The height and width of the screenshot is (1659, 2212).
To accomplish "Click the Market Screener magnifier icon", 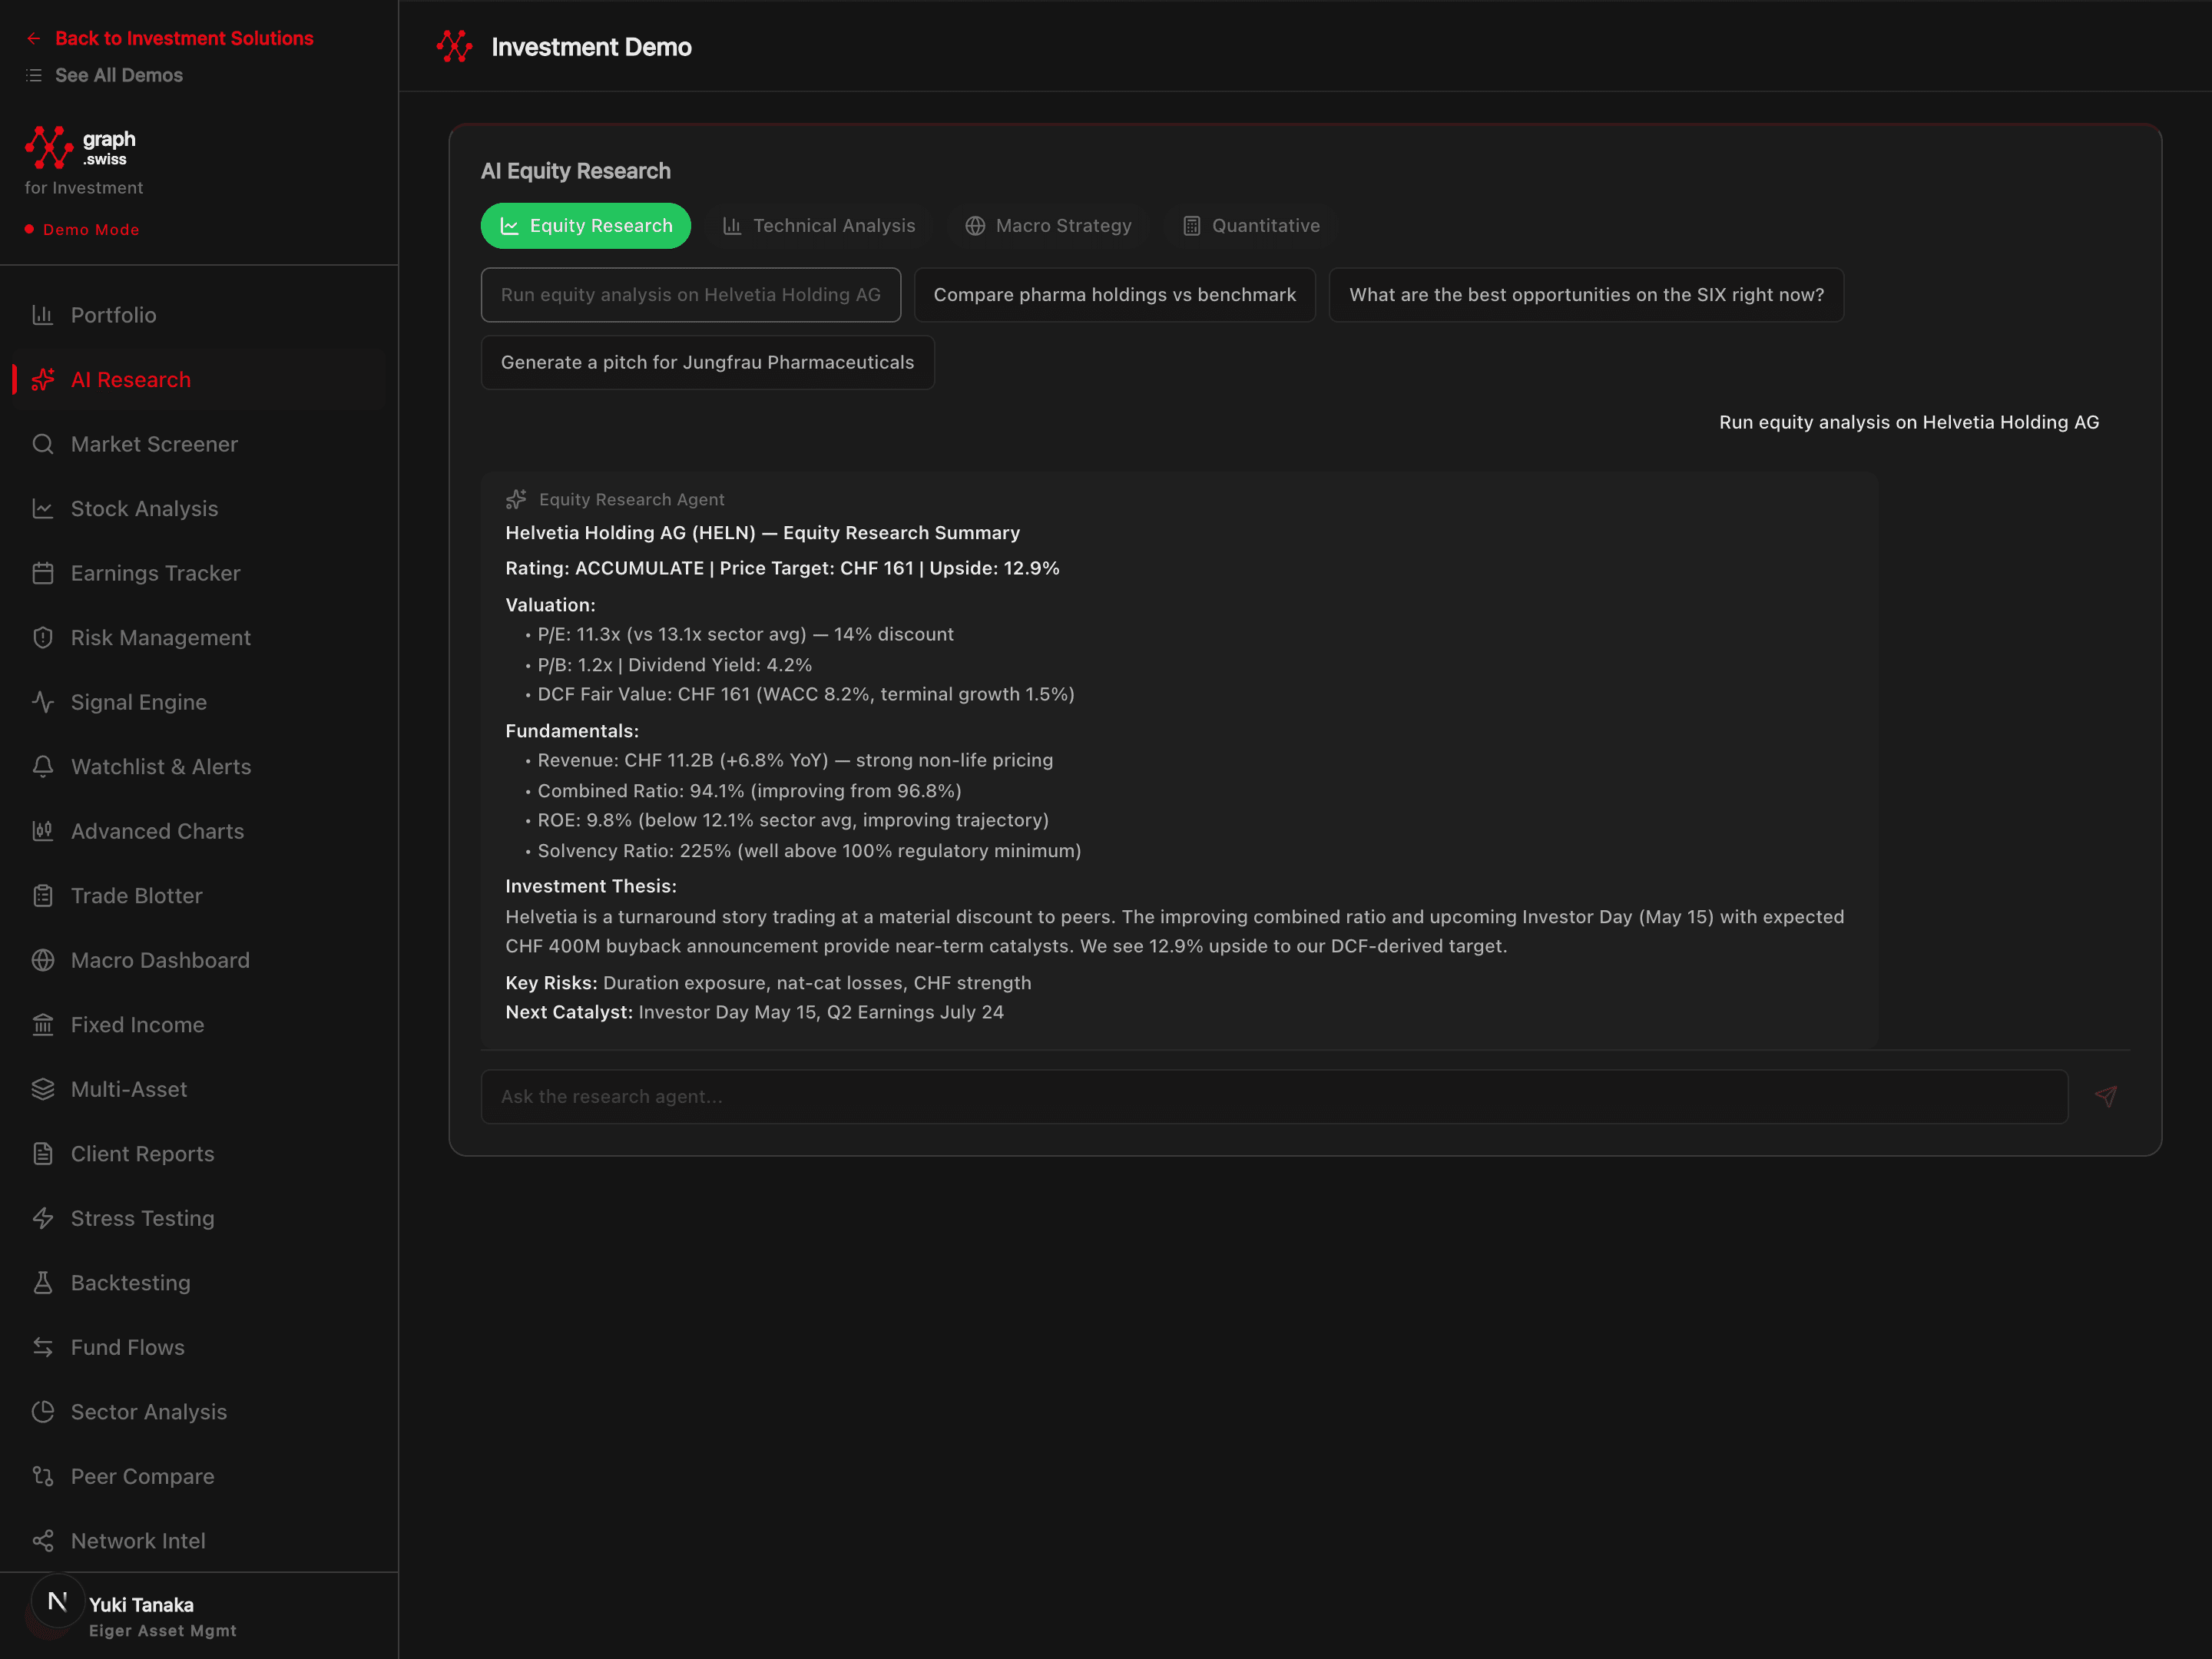I will tap(42, 444).
